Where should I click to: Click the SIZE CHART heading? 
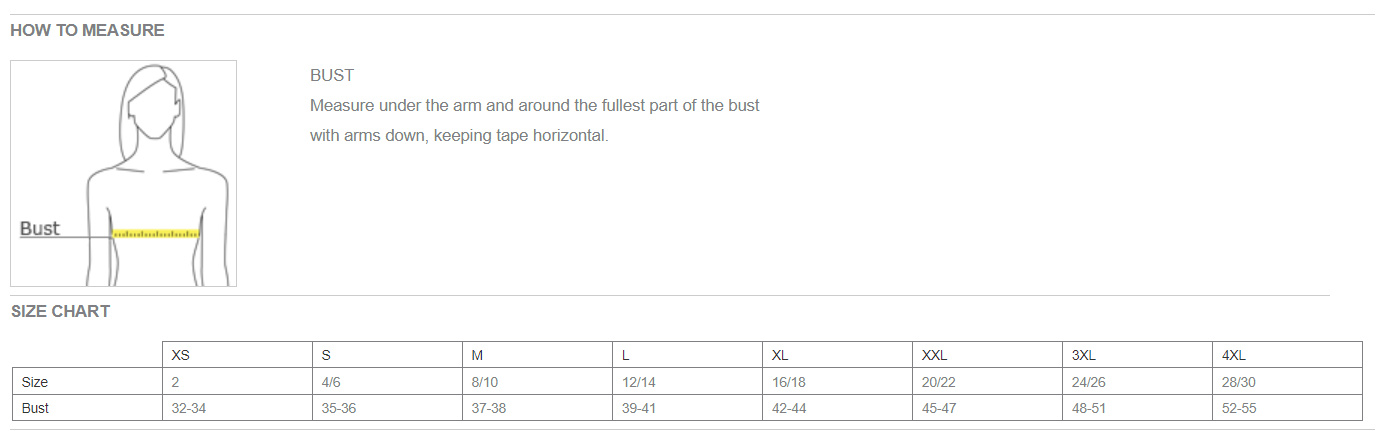60,311
